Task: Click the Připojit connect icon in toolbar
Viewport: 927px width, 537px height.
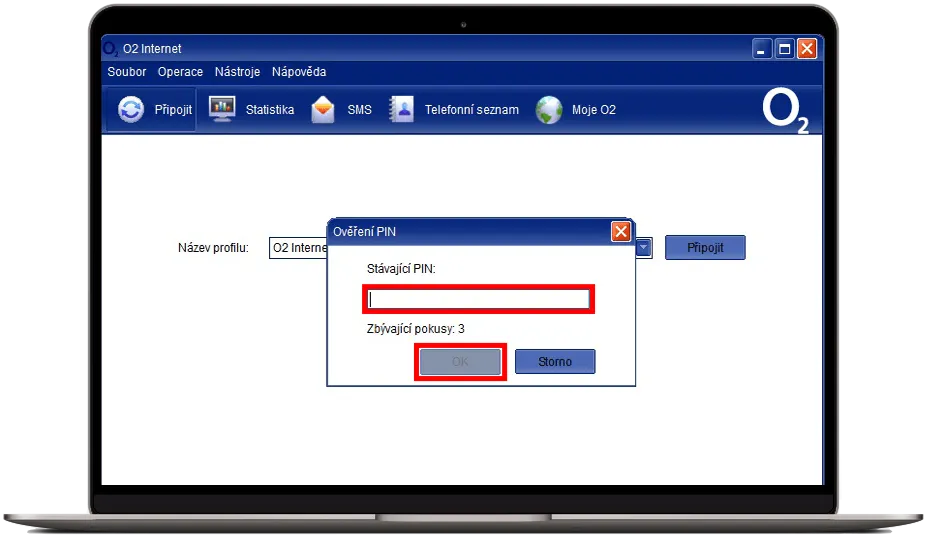Action: (x=131, y=110)
